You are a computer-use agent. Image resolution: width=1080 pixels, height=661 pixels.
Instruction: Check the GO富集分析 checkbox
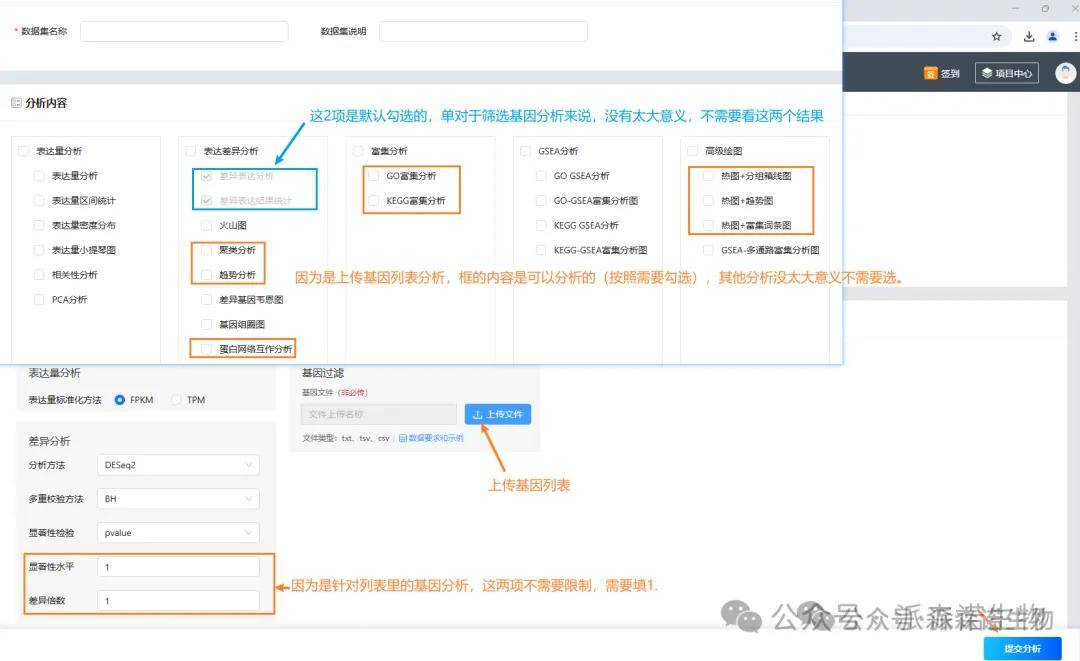373,176
